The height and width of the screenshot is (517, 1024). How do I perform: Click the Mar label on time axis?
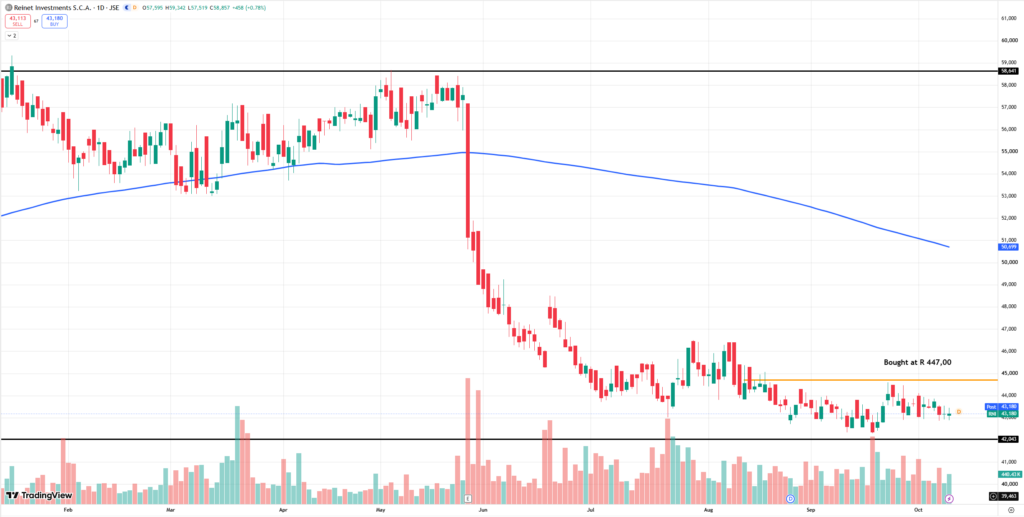click(172, 510)
